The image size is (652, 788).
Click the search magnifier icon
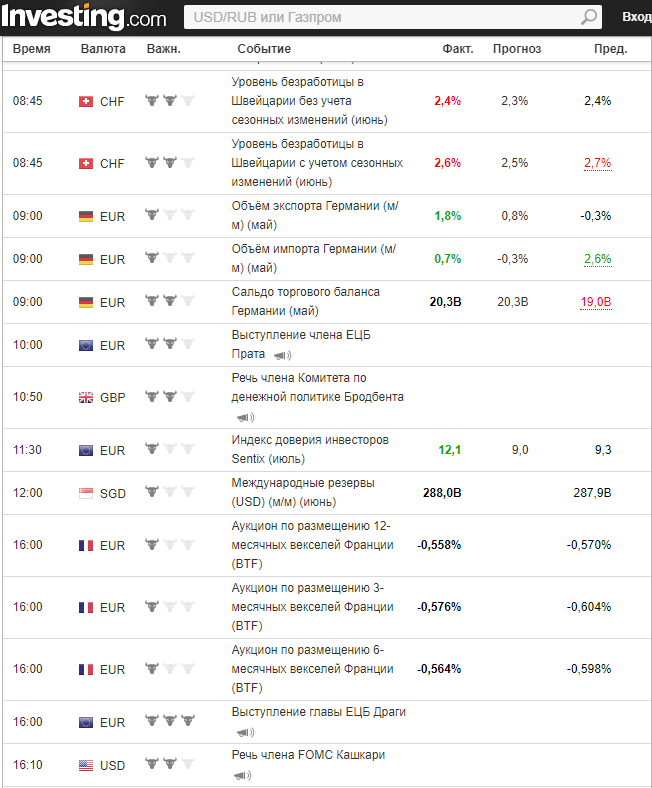(589, 17)
